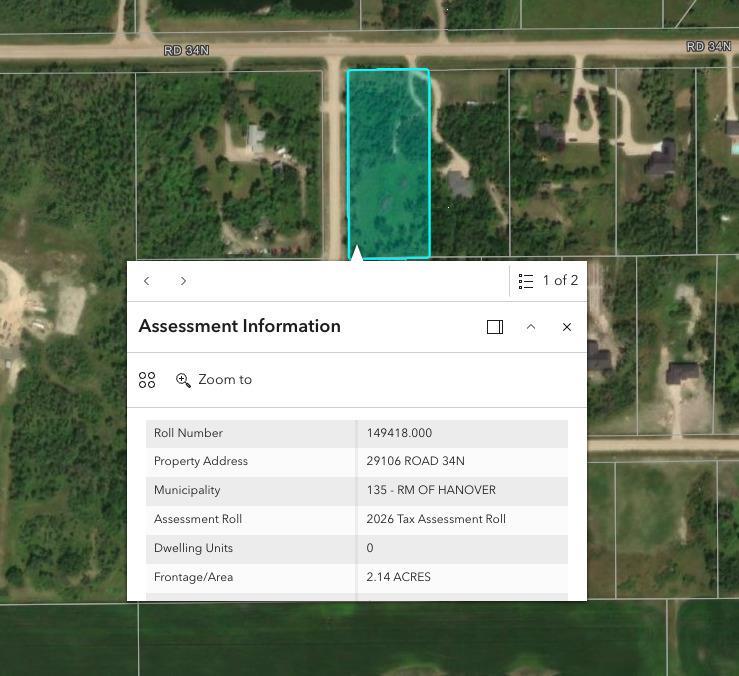This screenshot has height=676, width=739.
Task: Click the right RD 34N road label
Action: point(708,47)
